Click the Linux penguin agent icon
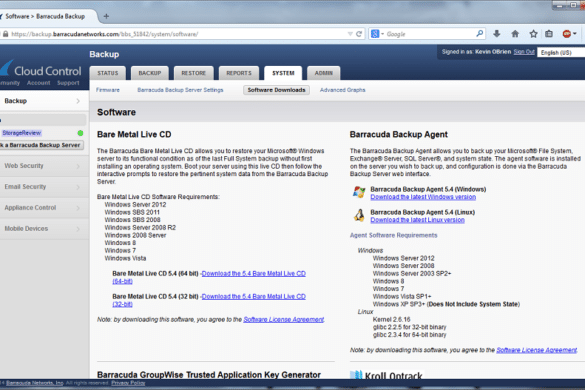 click(359, 215)
